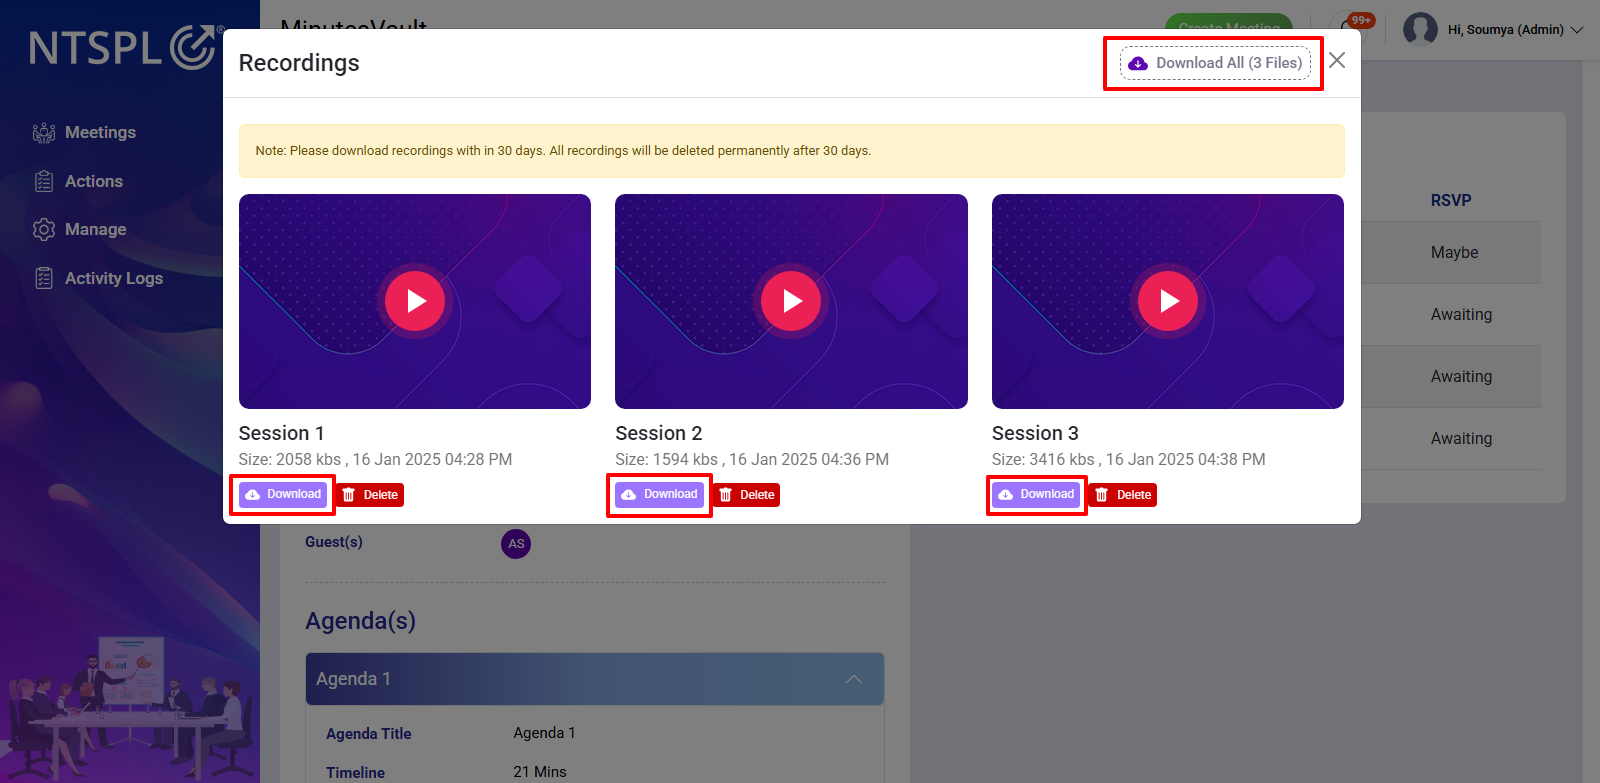Click the Session 1 thumbnail image
This screenshot has height=783, width=1600.
(415, 301)
